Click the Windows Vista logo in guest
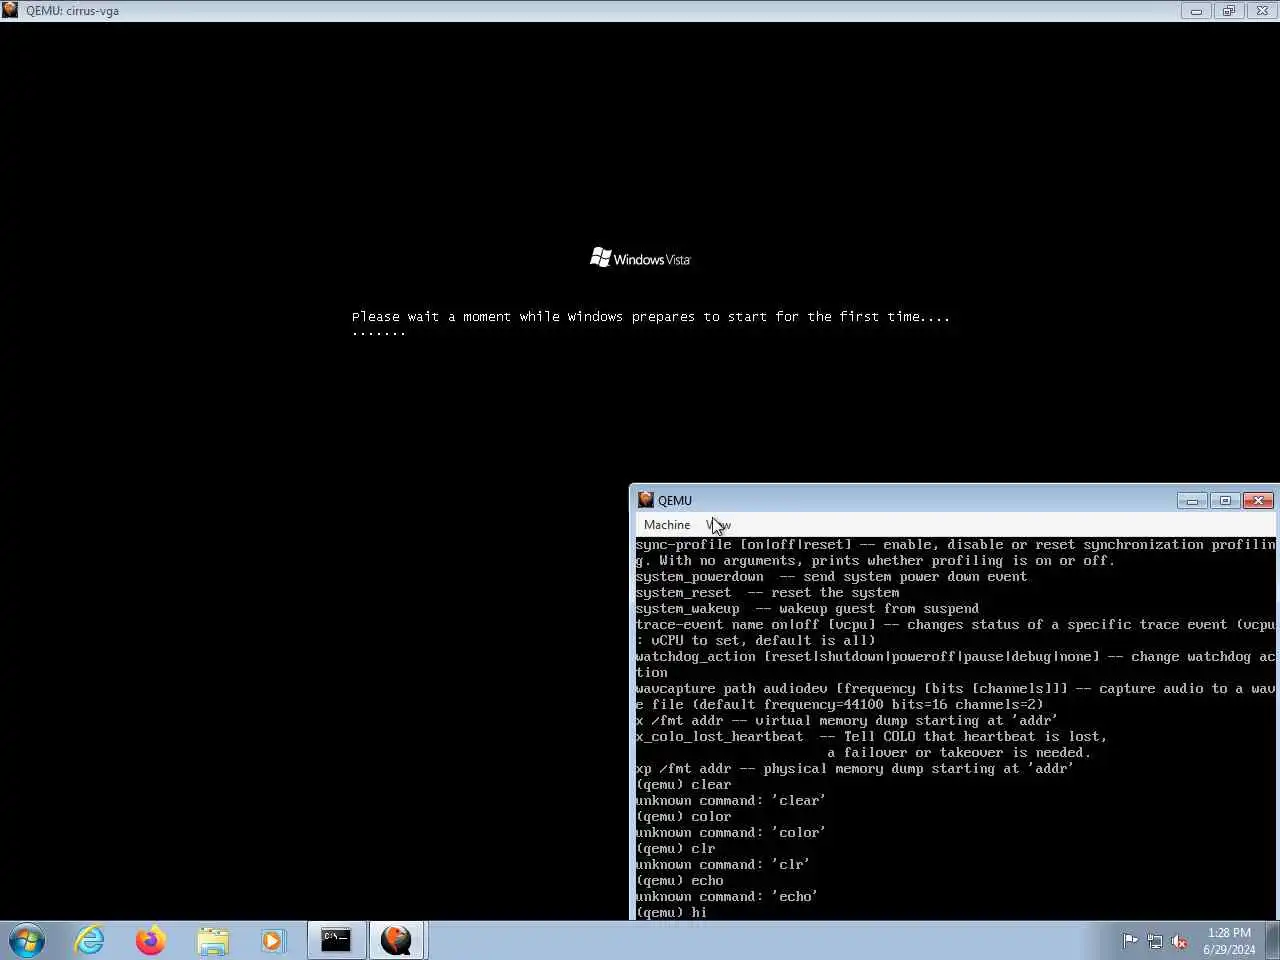 (640, 258)
